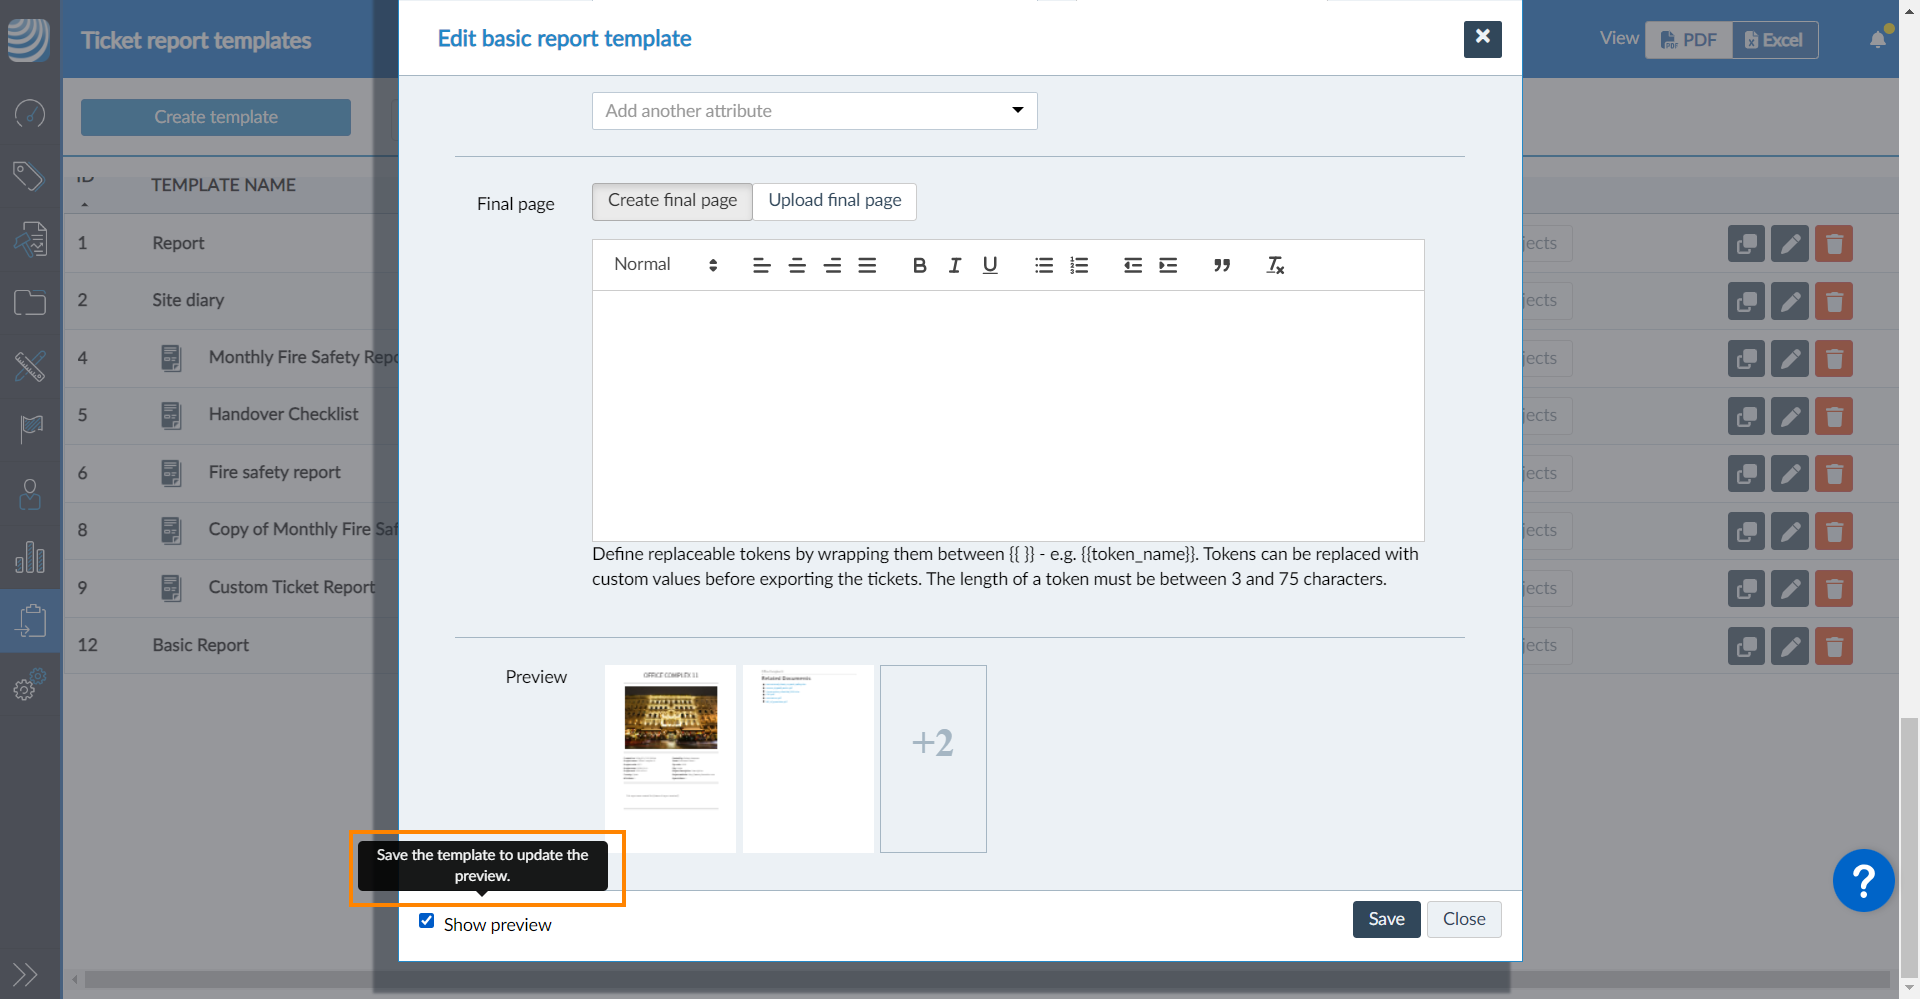Expand the sidebar with the double-chevron
Screen dimensions: 1920x999
tap(25, 973)
